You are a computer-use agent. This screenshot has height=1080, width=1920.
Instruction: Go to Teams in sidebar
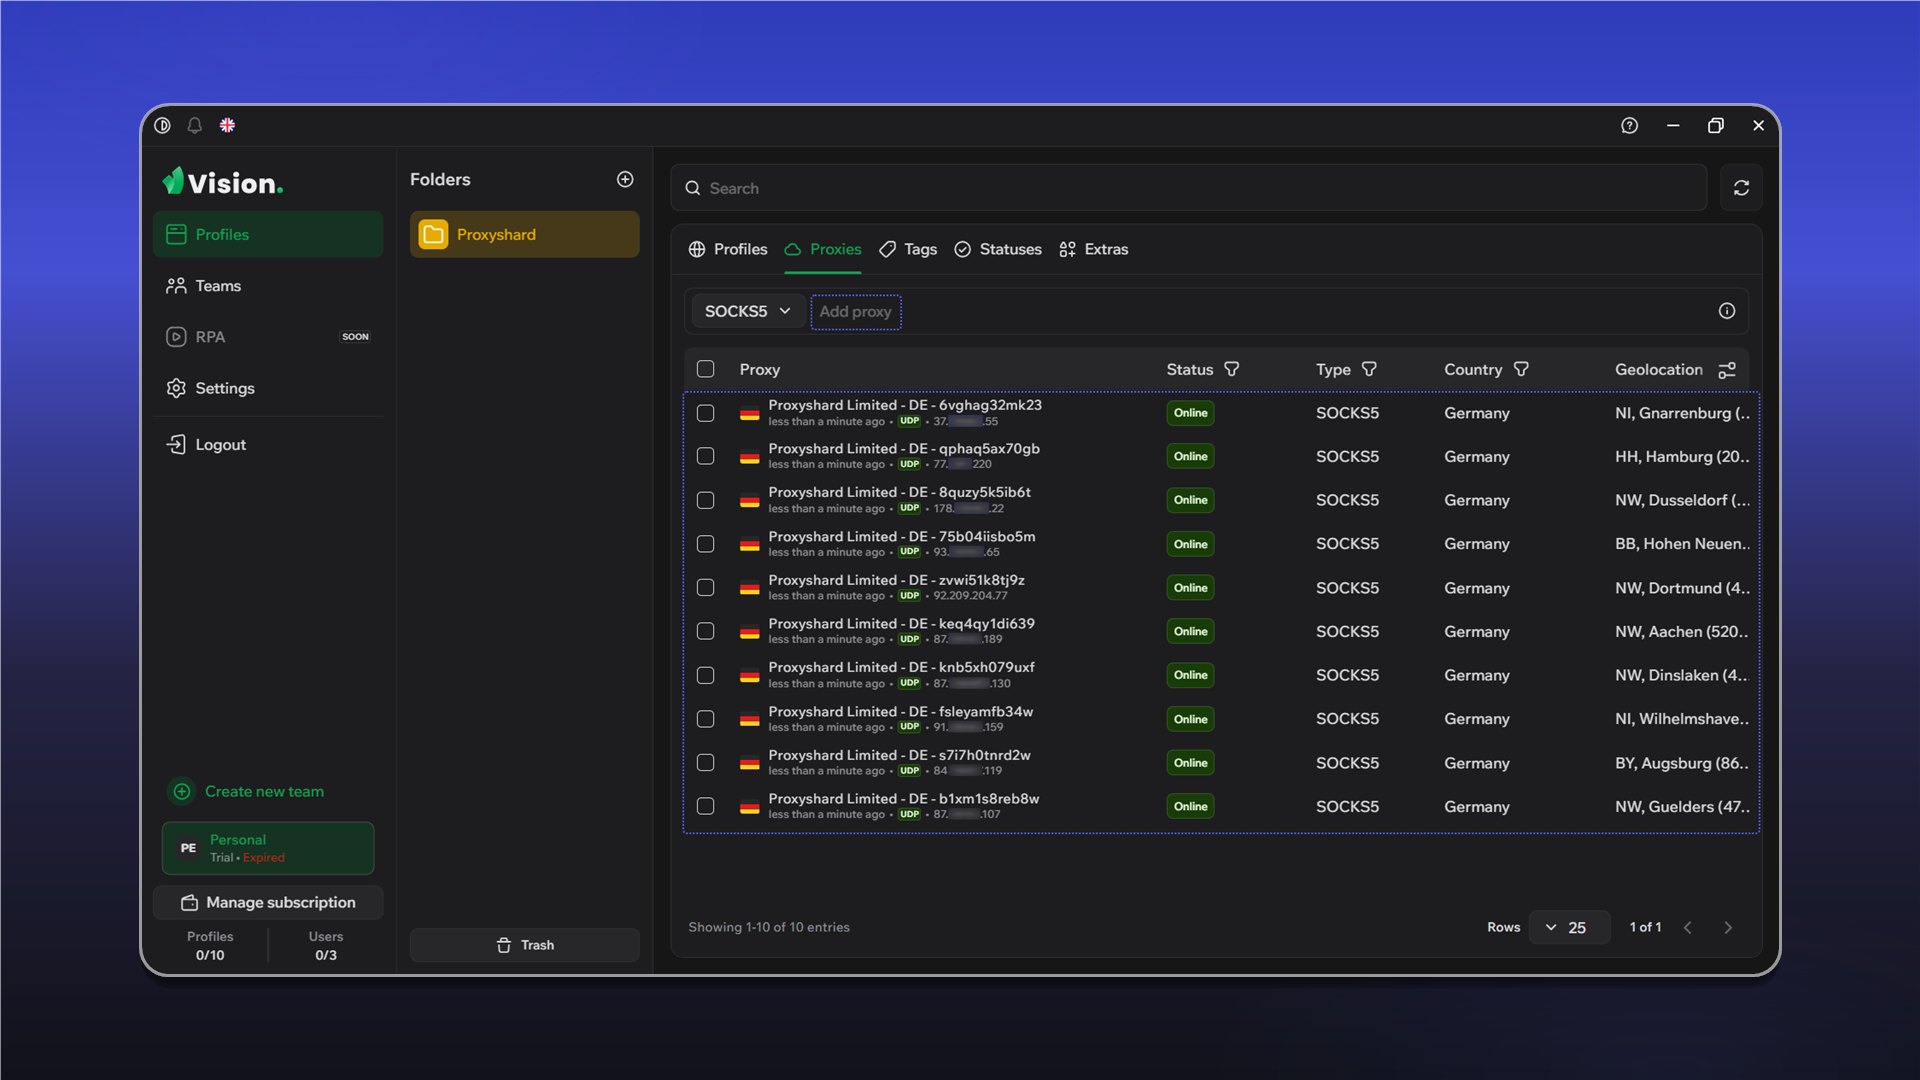pyautogui.click(x=268, y=286)
